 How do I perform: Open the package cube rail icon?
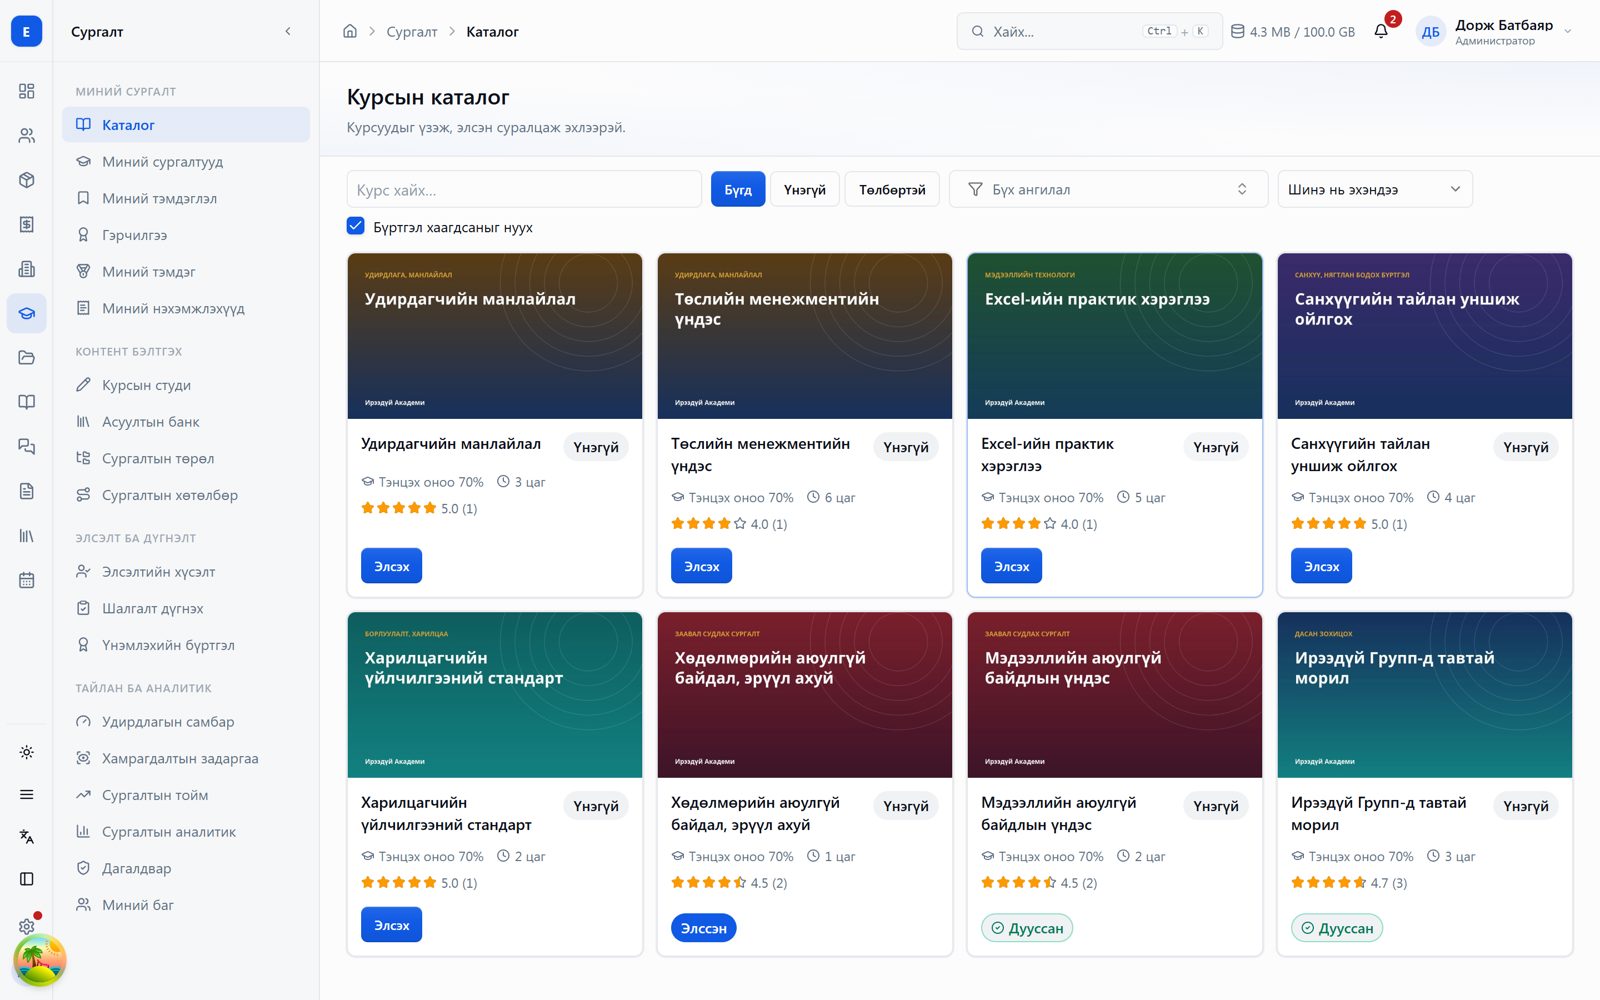pyautogui.click(x=27, y=180)
